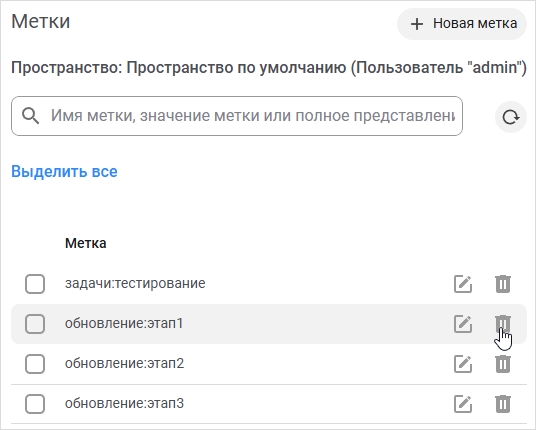
Task: Click the Пространство по умолчанию heading
Action: click(x=269, y=68)
